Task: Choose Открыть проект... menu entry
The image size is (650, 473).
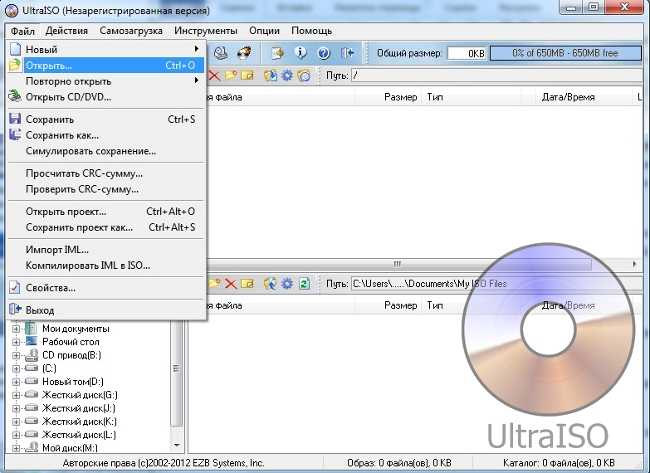Action: [x=107, y=211]
